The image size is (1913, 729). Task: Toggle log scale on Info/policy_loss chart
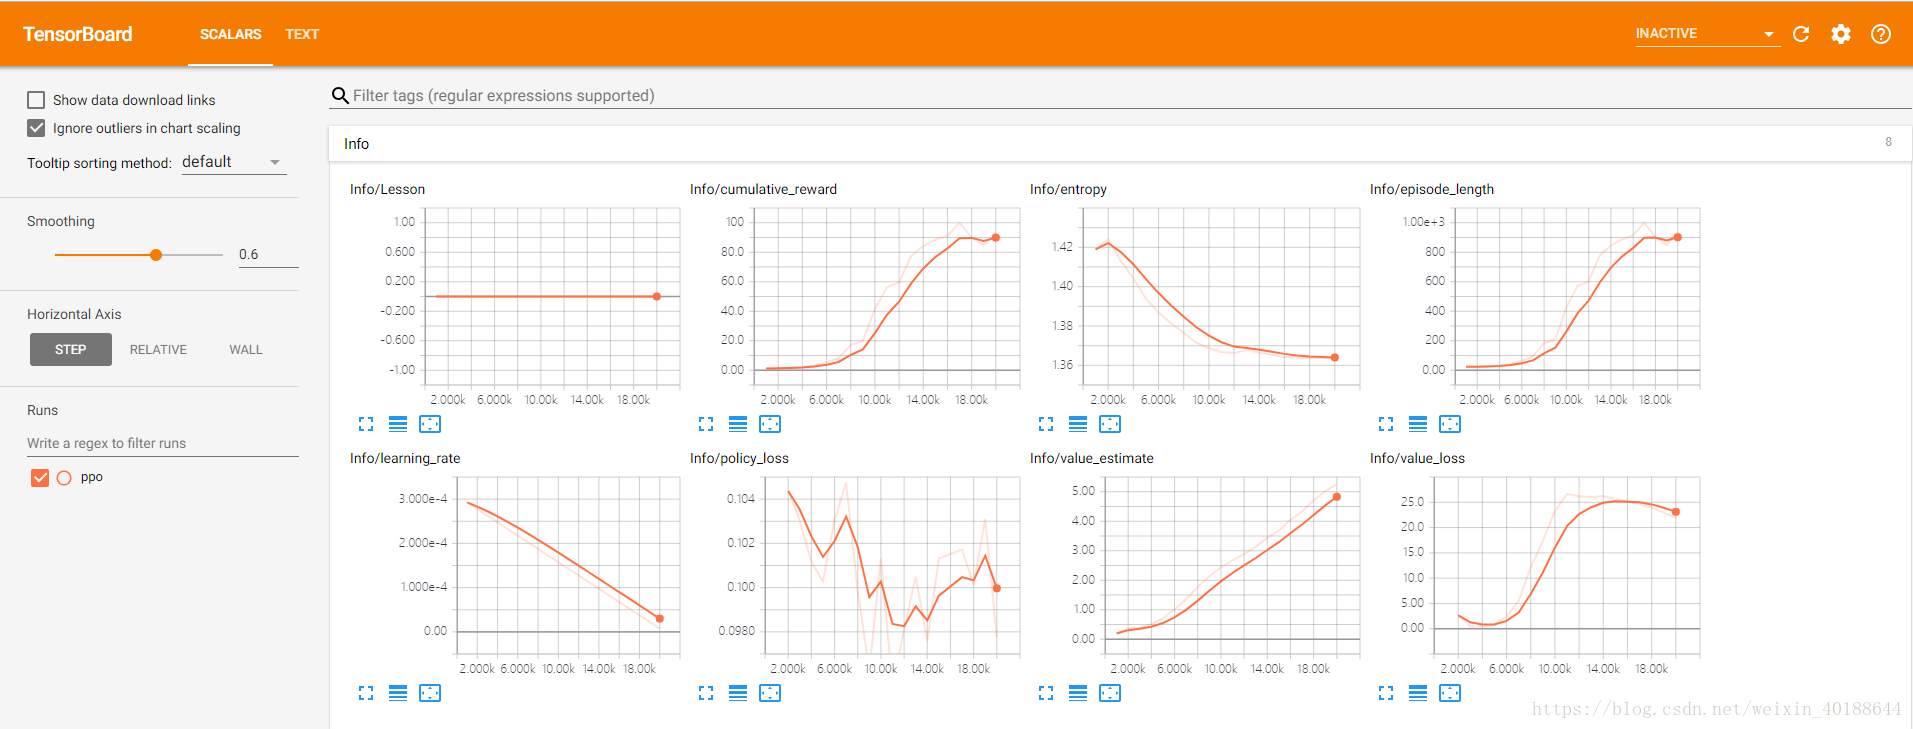tap(738, 693)
